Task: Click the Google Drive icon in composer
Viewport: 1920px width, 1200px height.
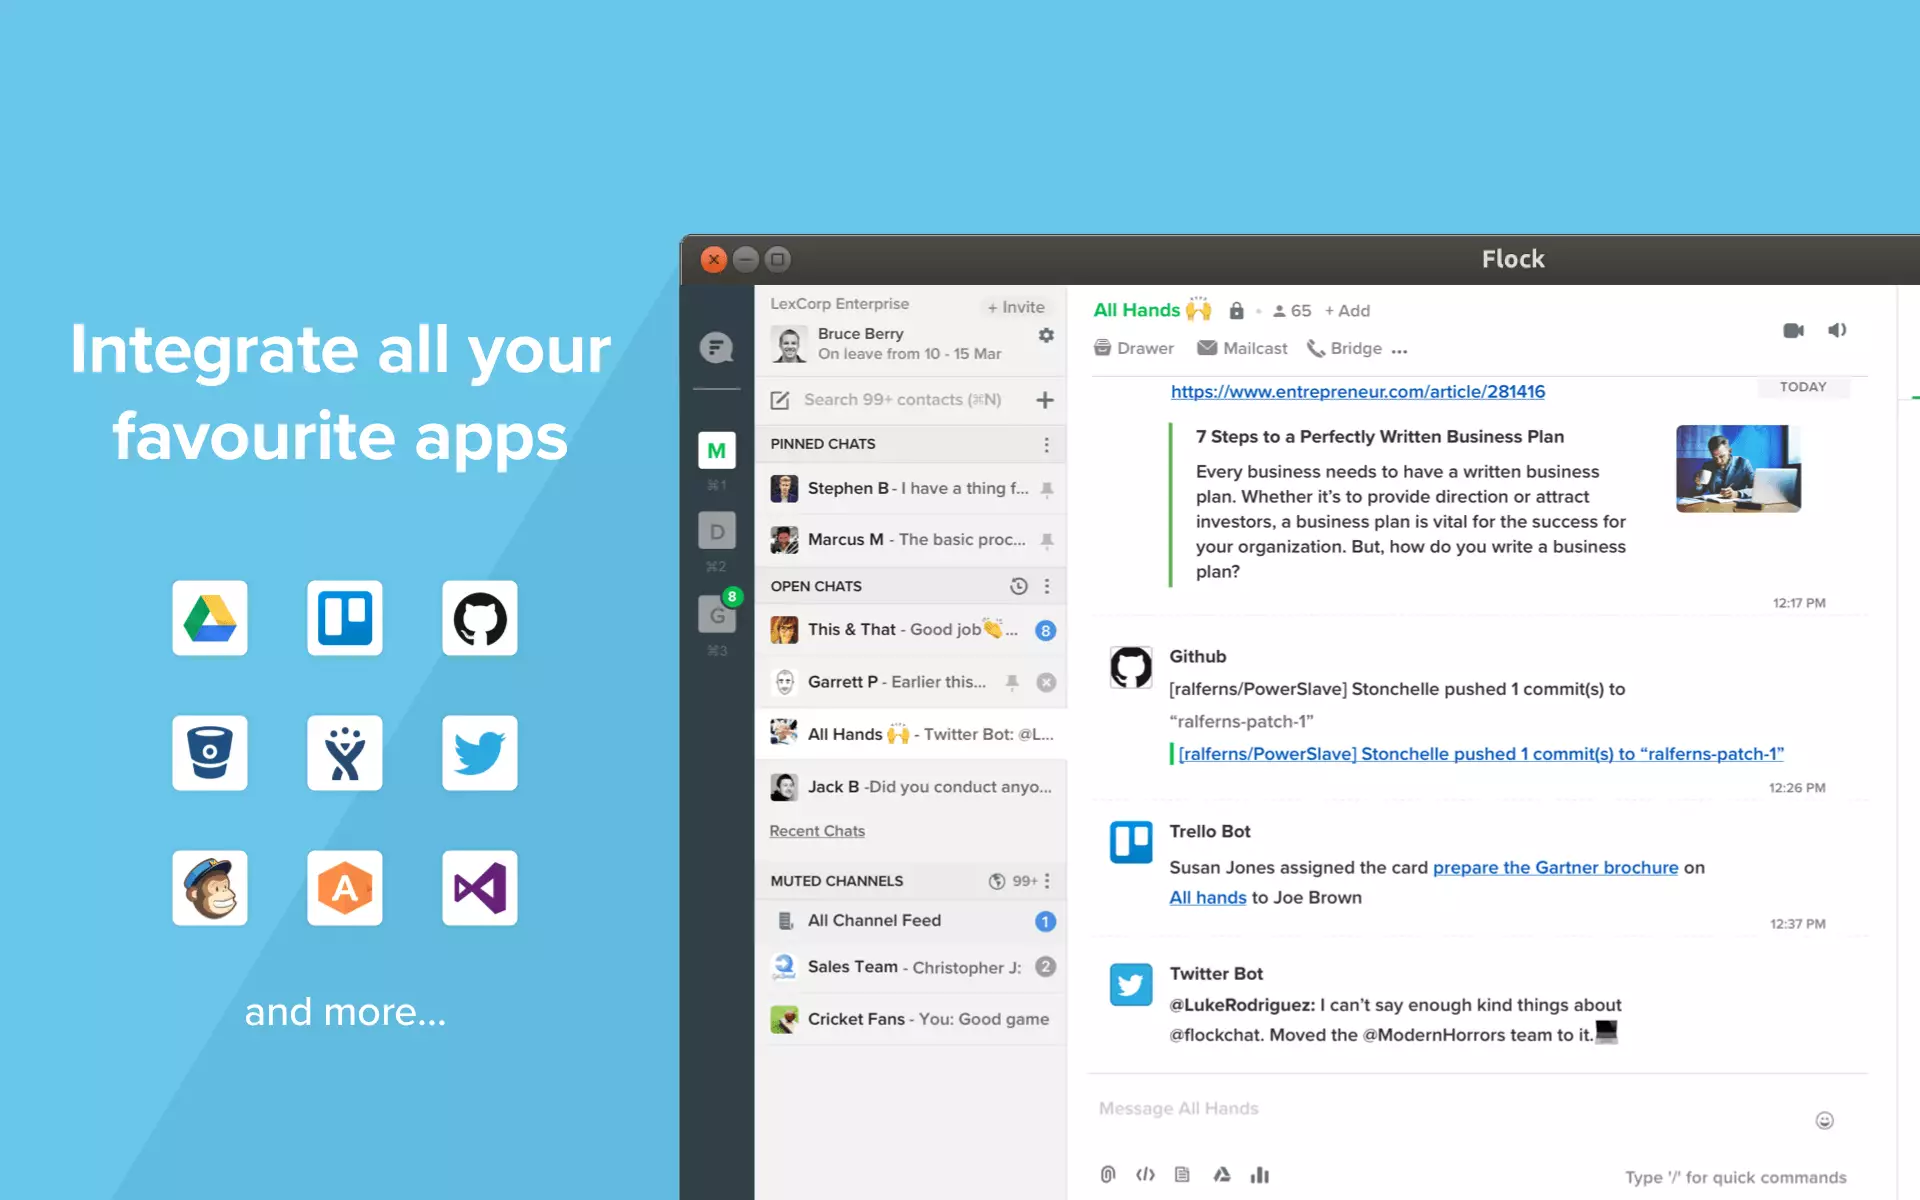Action: click(1222, 1175)
